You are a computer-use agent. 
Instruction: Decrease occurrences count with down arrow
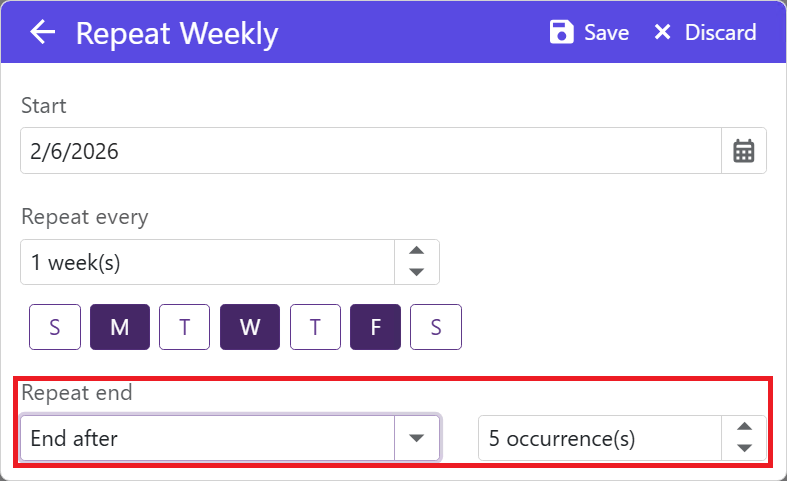(x=744, y=448)
